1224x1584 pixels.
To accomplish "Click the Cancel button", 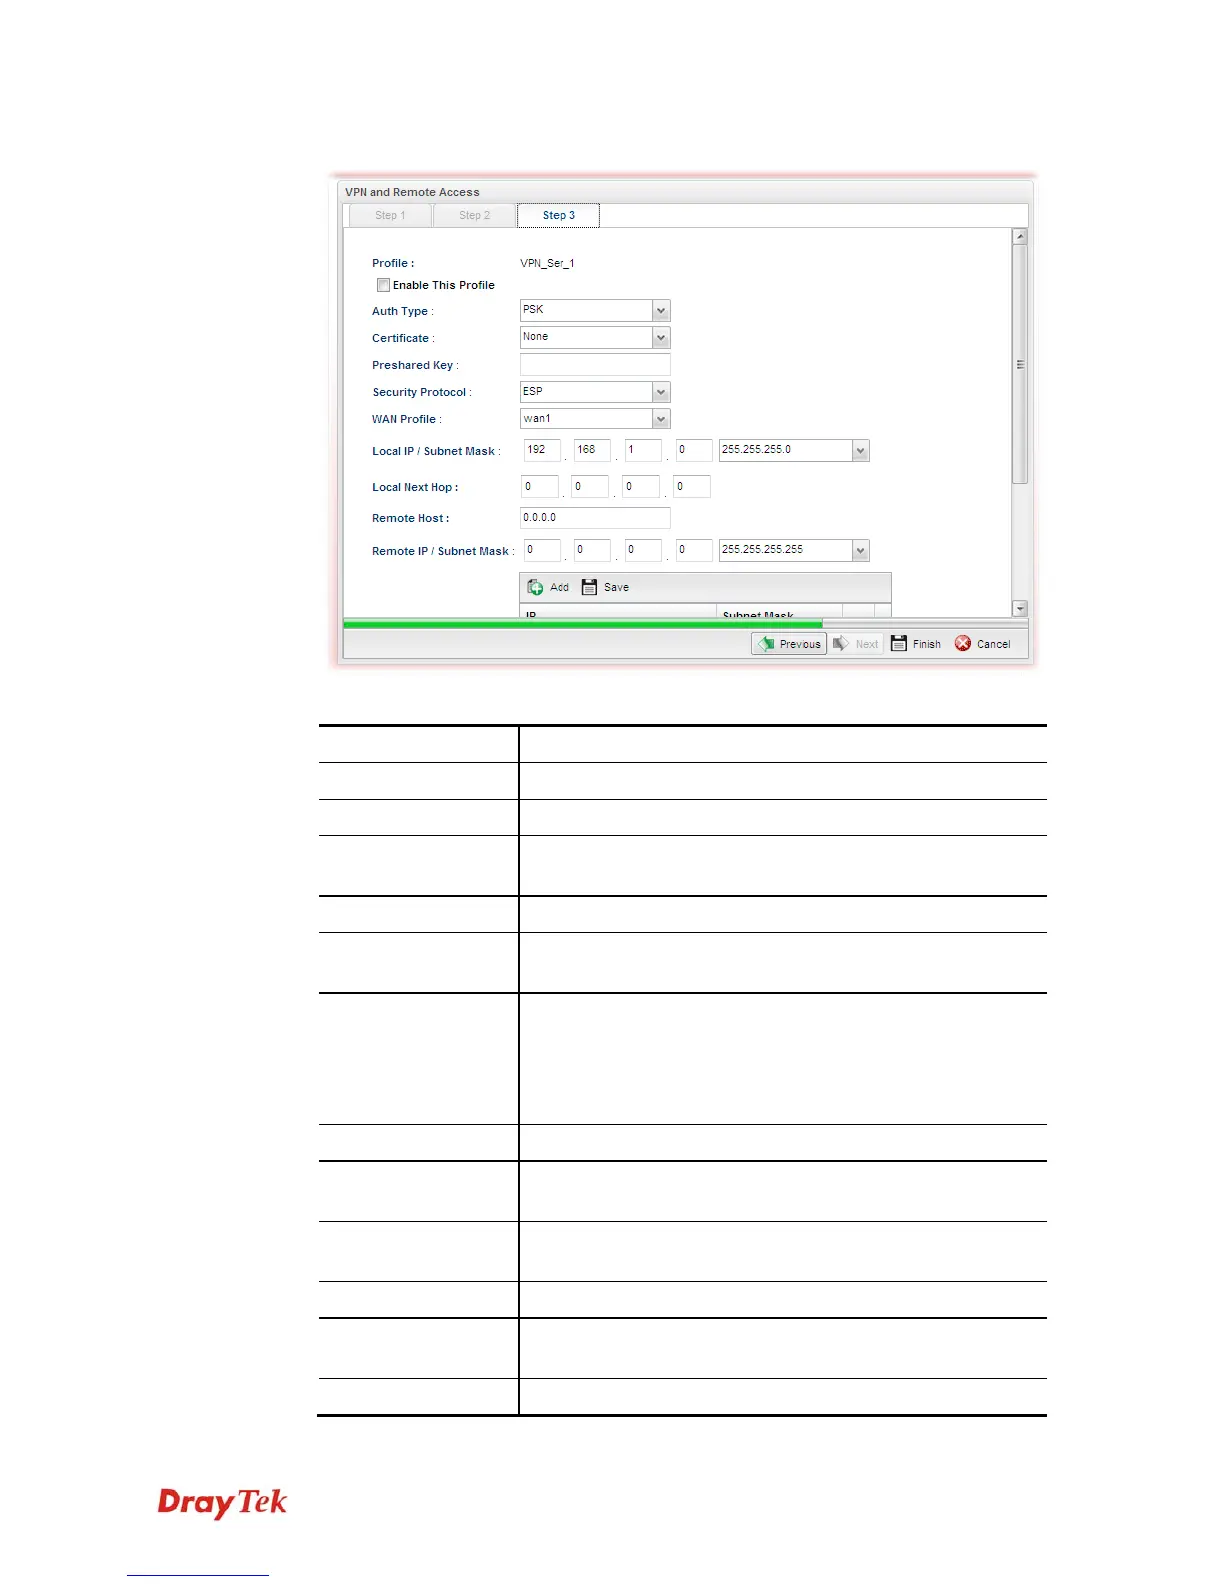I will (983, 644).
